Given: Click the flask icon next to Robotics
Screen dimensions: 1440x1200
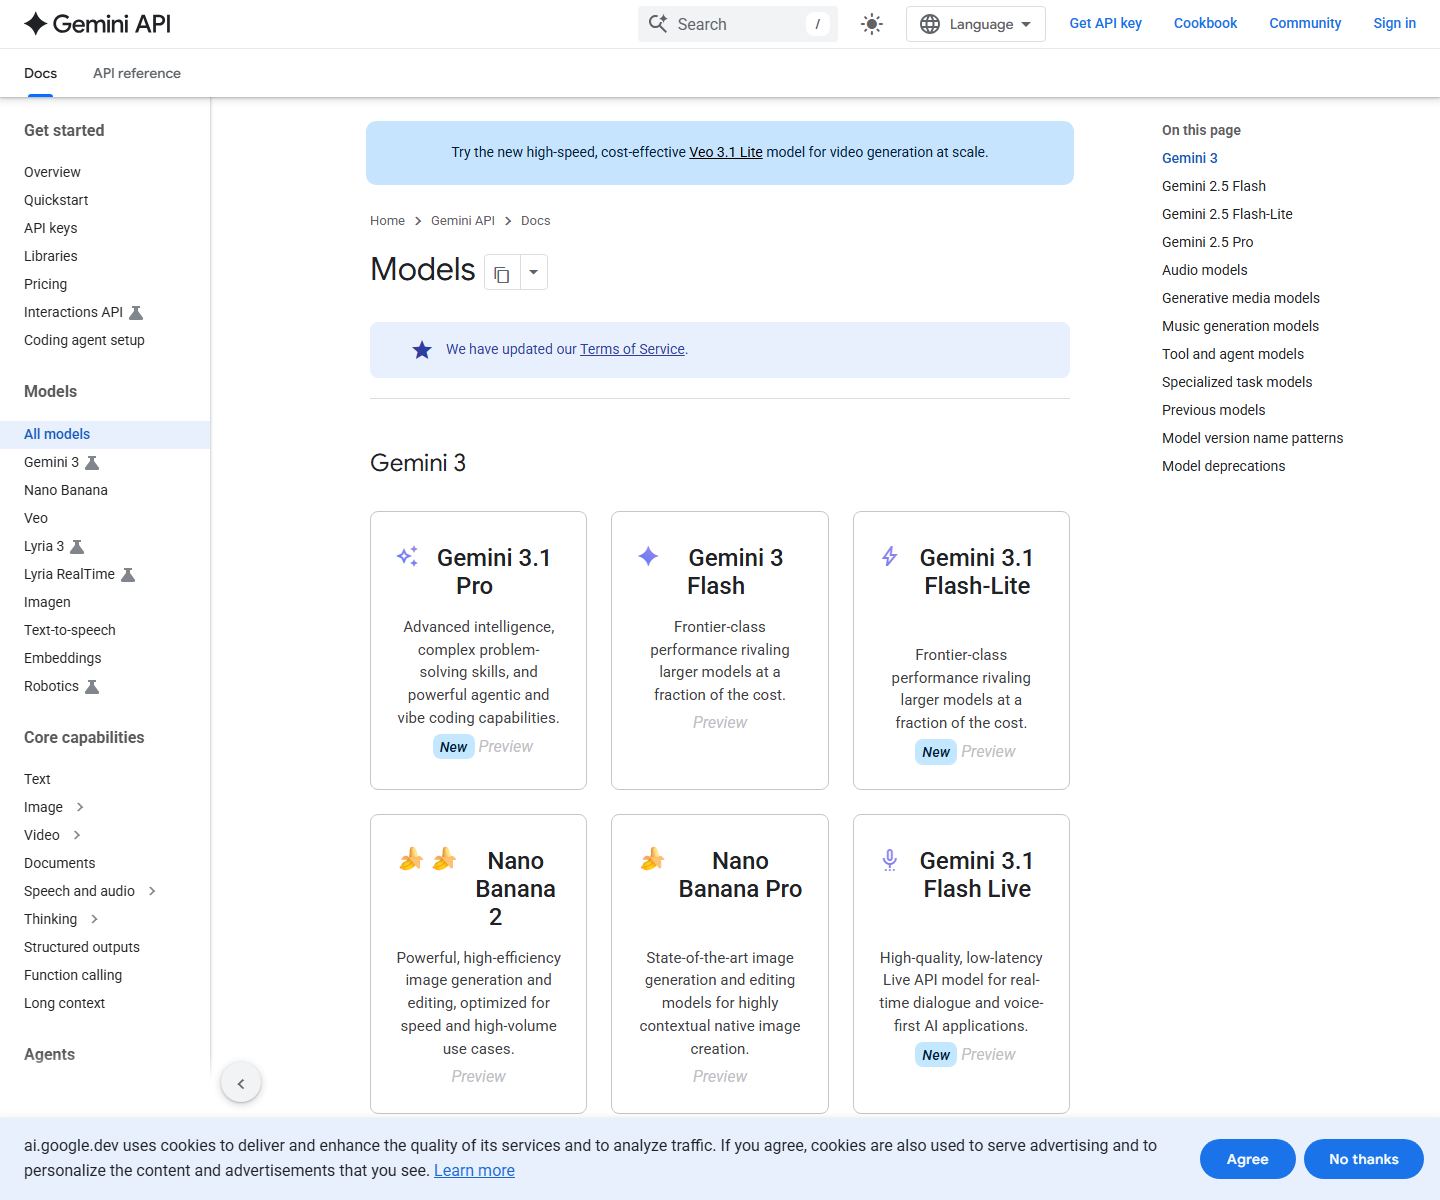Looking at the screenshot, I should [x=92, y=687].
